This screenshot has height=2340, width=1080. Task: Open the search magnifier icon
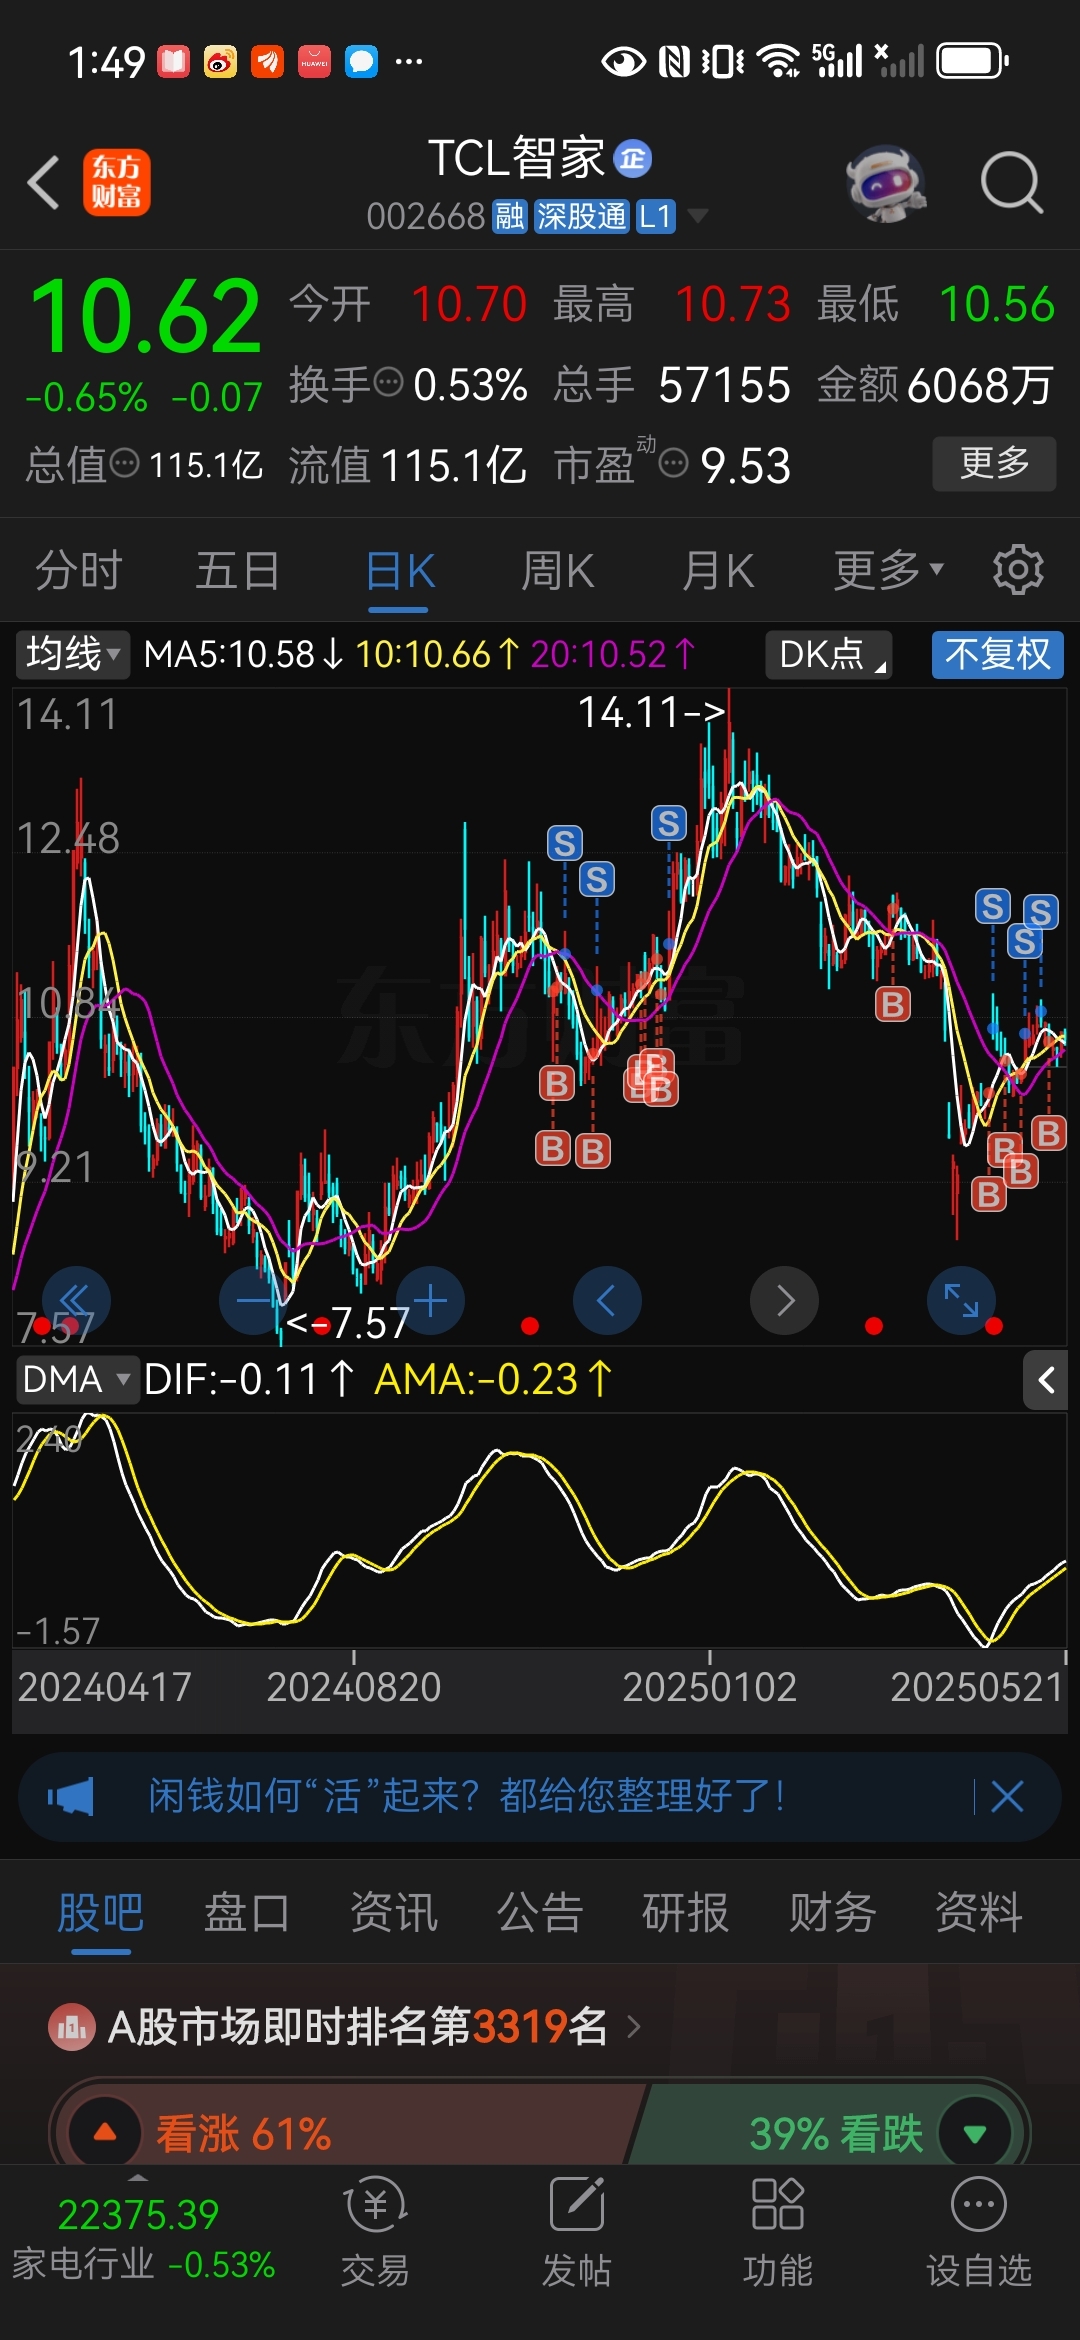(x=1011, y=183)
